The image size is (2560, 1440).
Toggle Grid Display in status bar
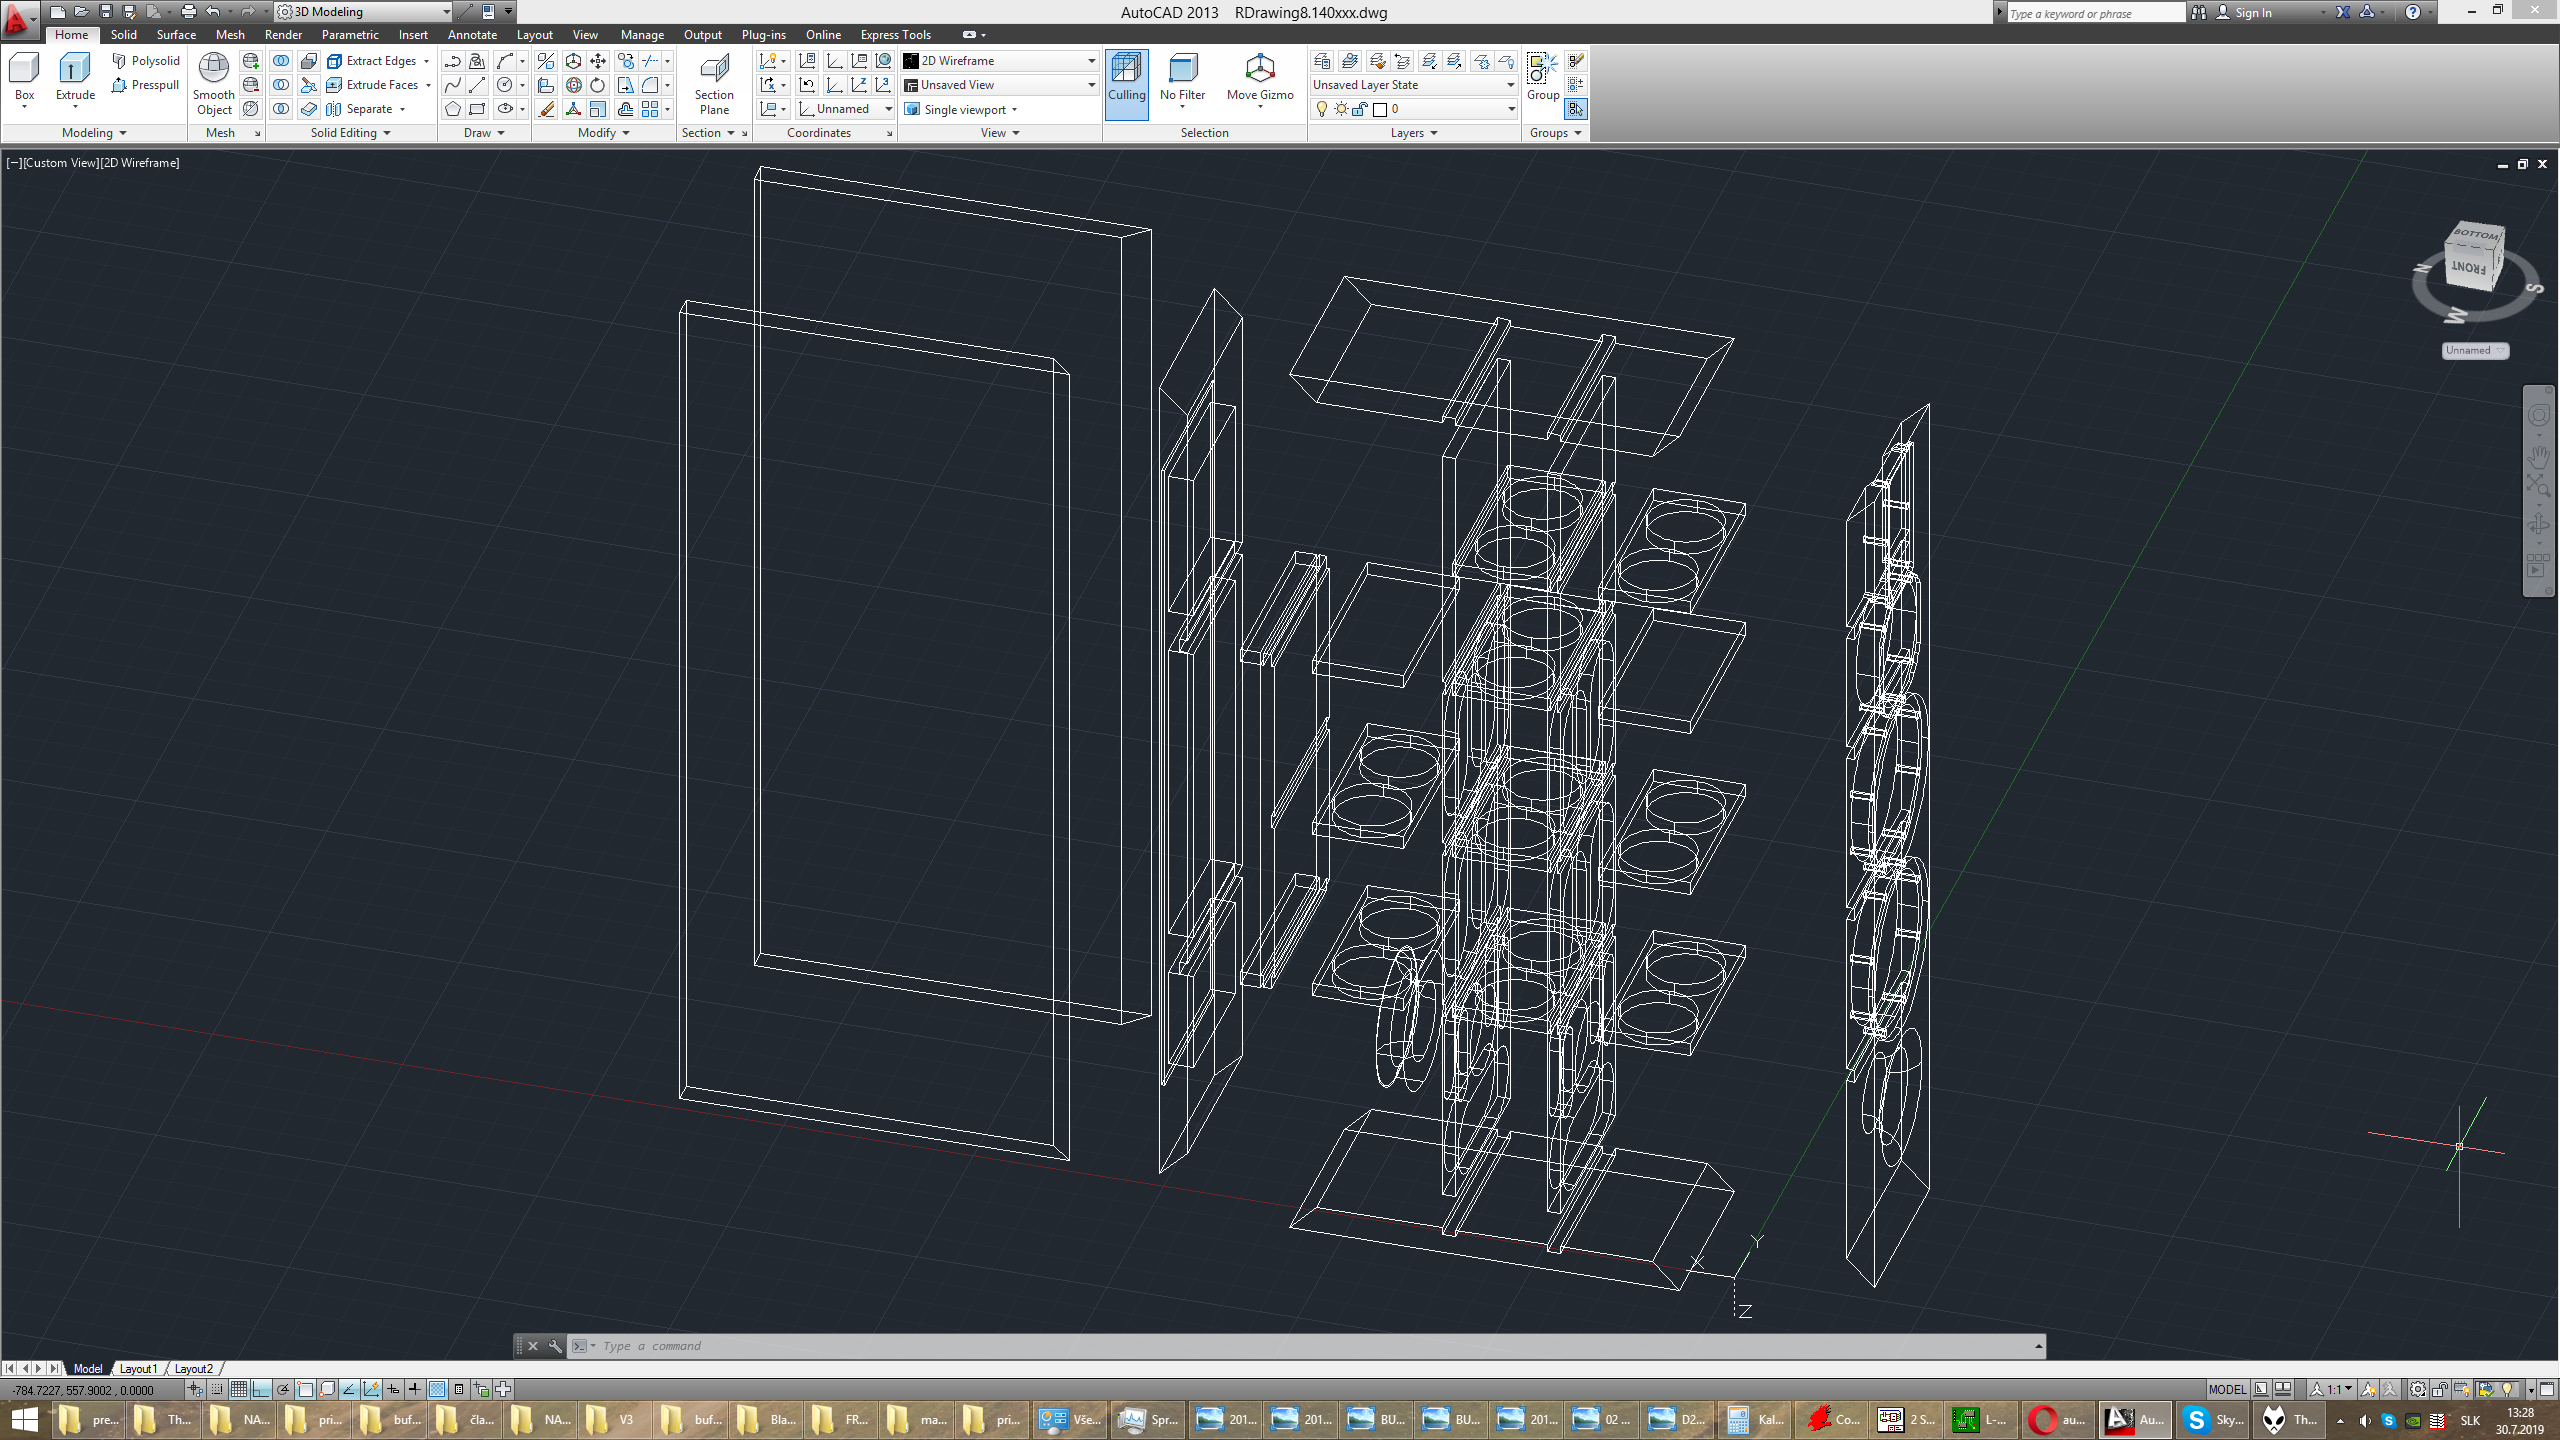tap(239, 1389)
